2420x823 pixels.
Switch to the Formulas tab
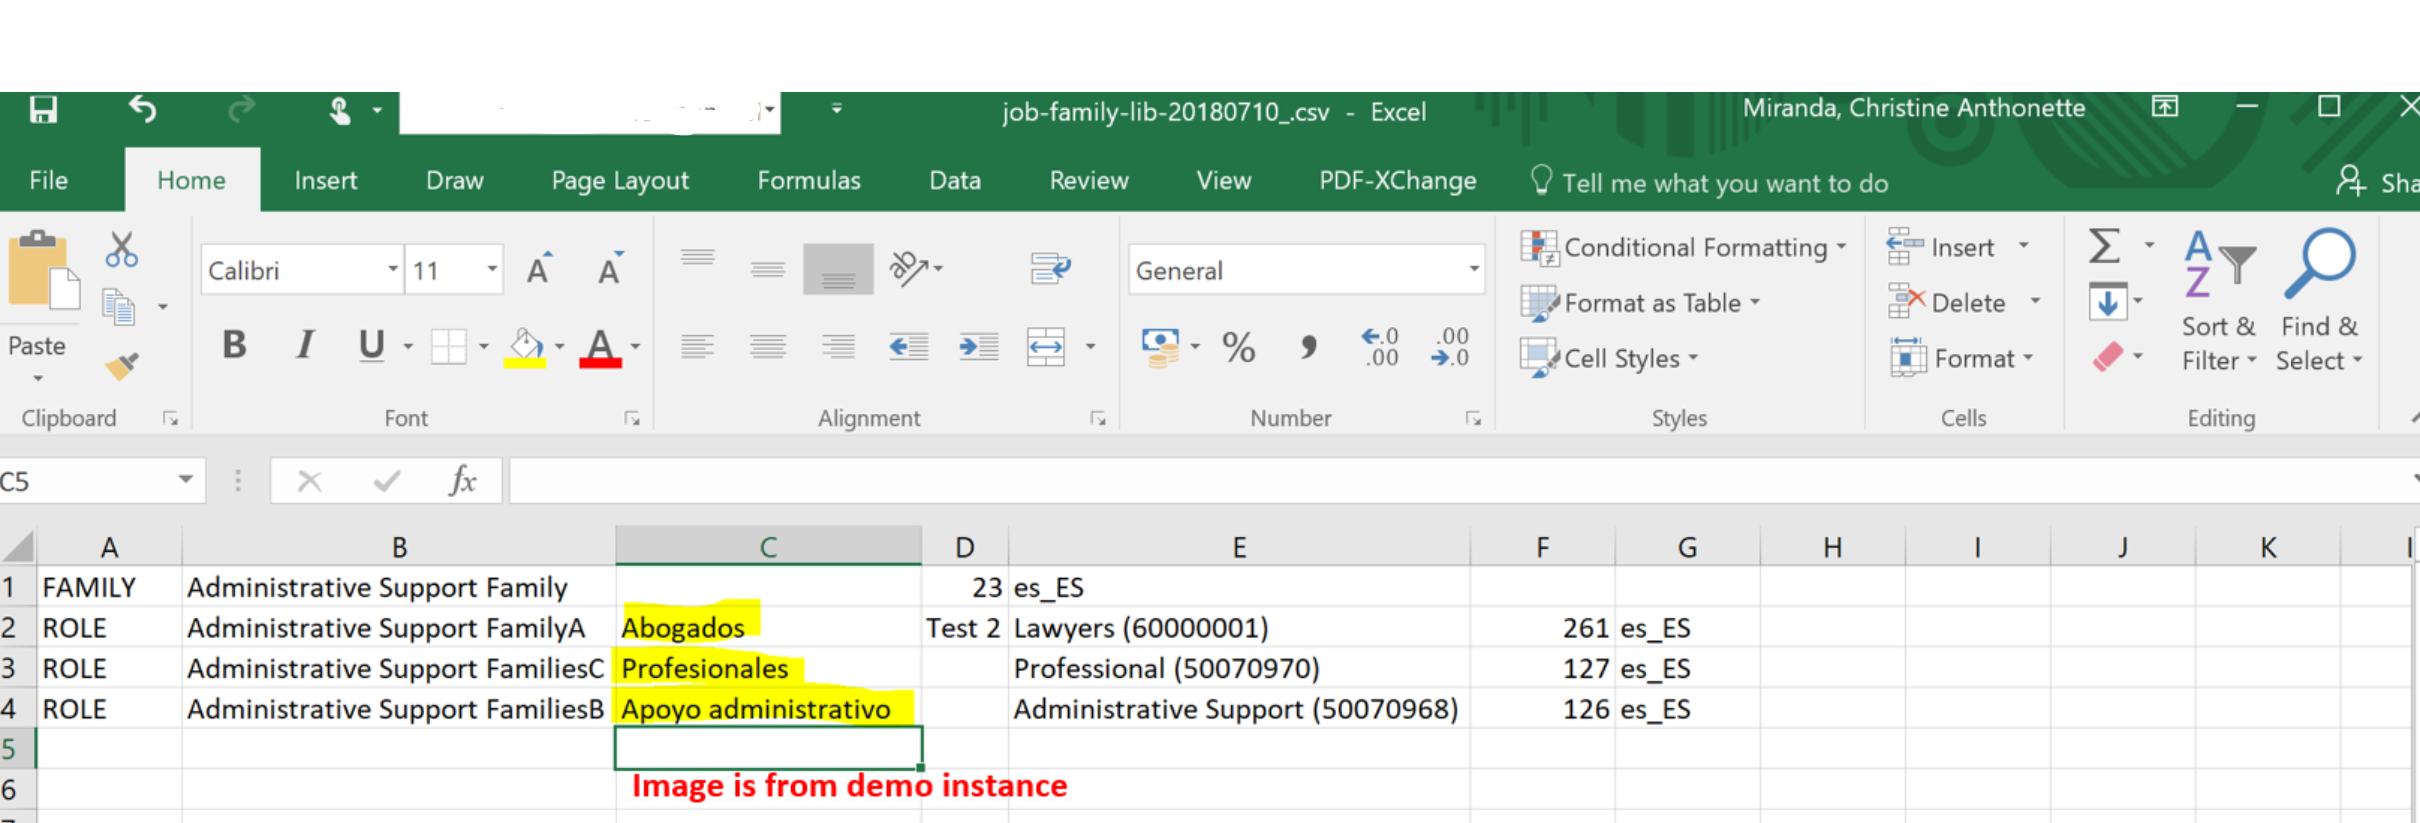pyautogui.click(x=809, y=181)
